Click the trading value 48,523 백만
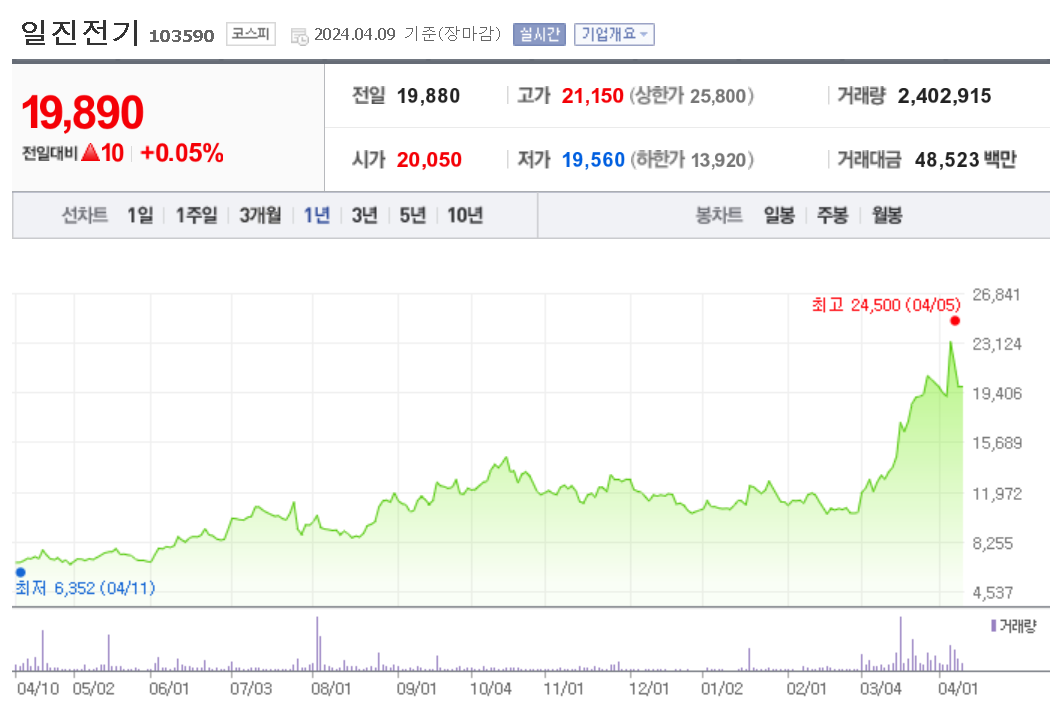This screenshot has height=715, width=1050. (966, 160)
